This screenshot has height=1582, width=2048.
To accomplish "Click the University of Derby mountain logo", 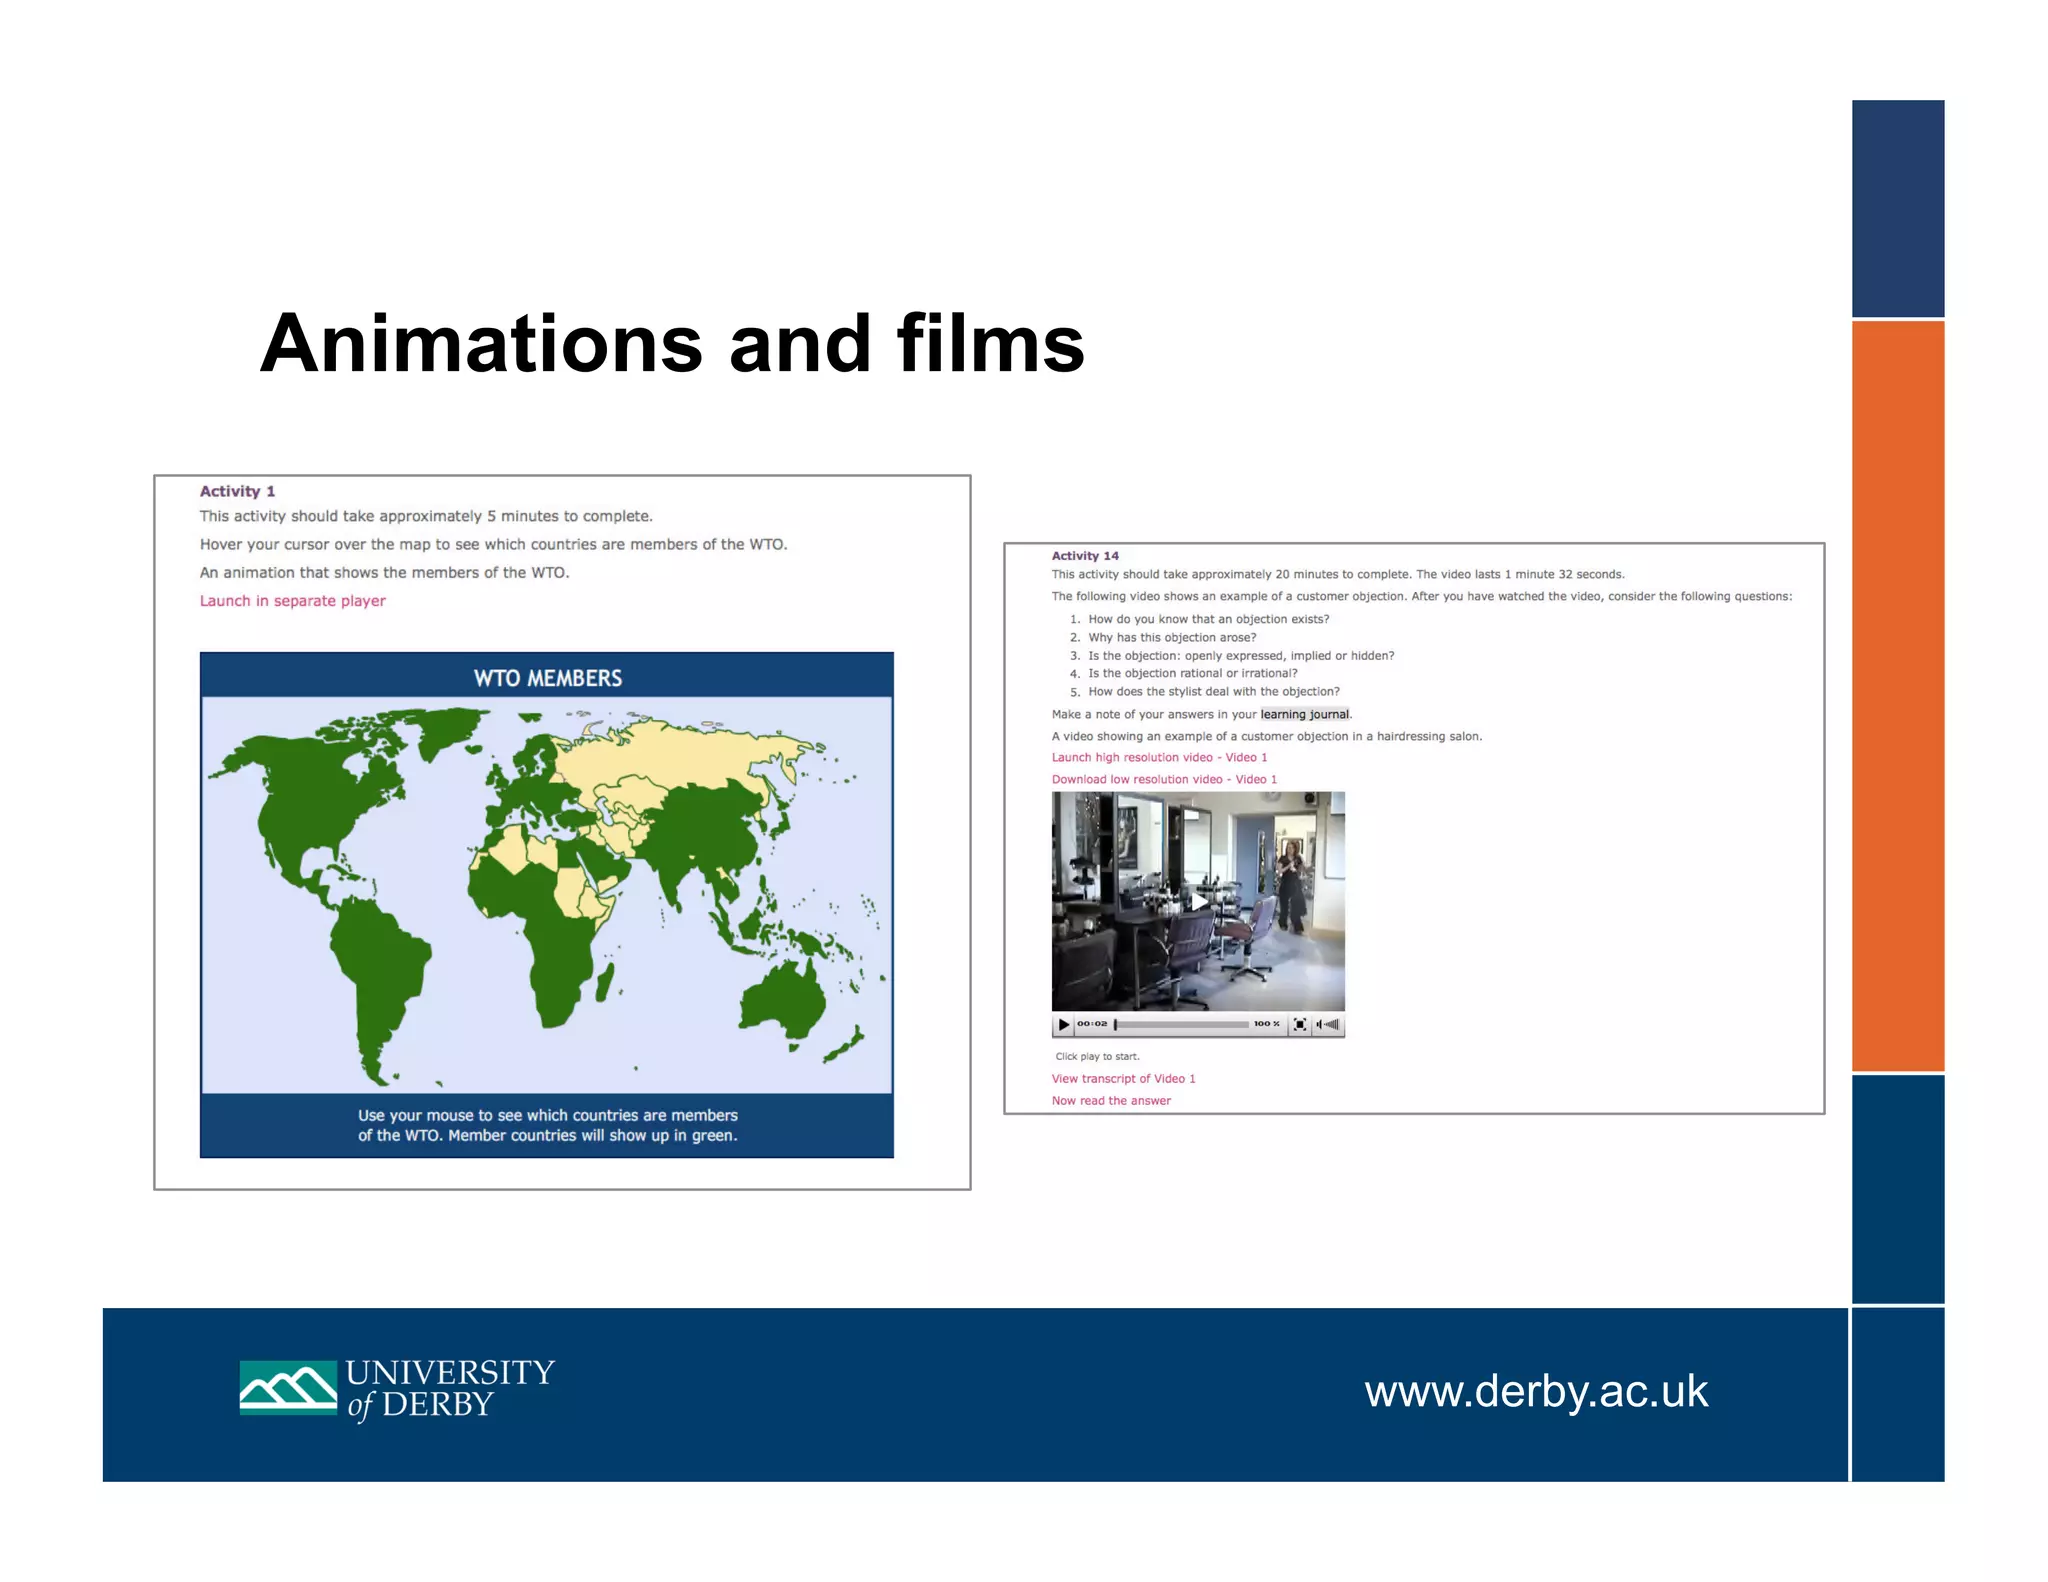I will 288,1387.
